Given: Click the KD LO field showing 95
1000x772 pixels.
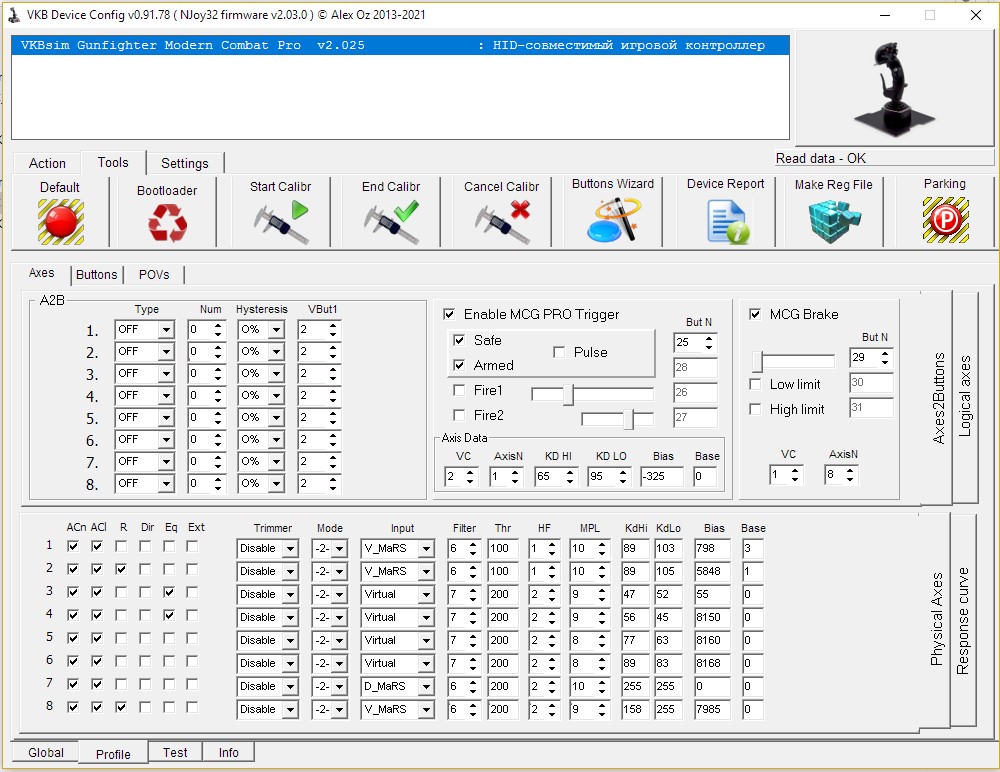Looking at the screenshot, I should coord(603,477).
